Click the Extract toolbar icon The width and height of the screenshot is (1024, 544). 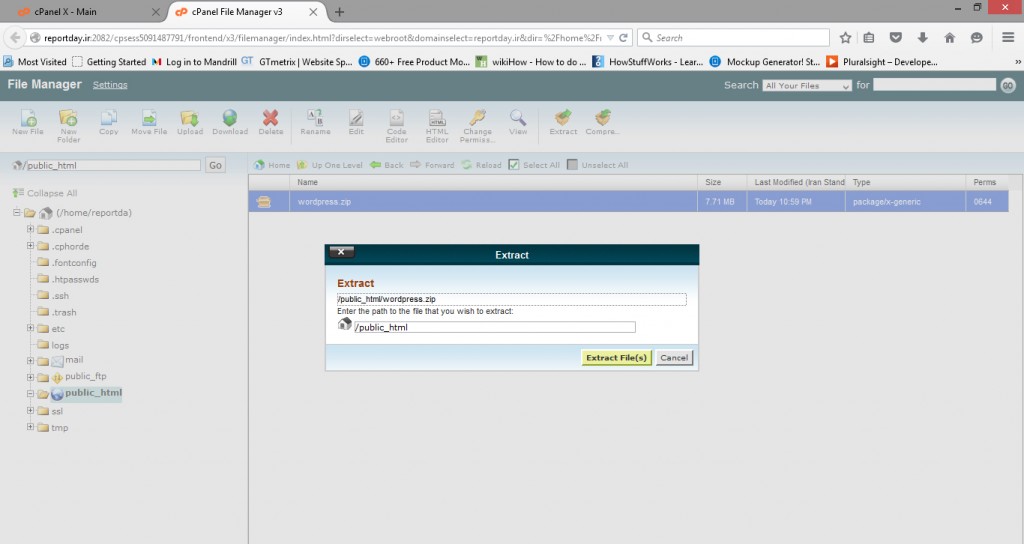[563, 119]
